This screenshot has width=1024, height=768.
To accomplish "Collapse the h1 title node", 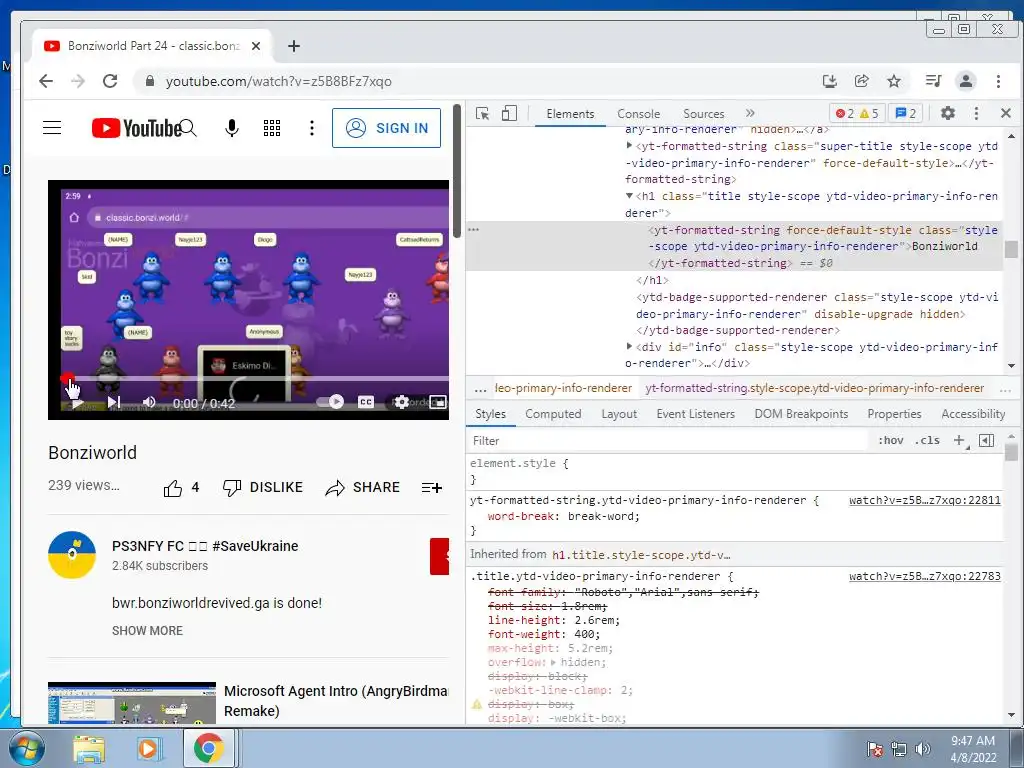I will [629, 196].
